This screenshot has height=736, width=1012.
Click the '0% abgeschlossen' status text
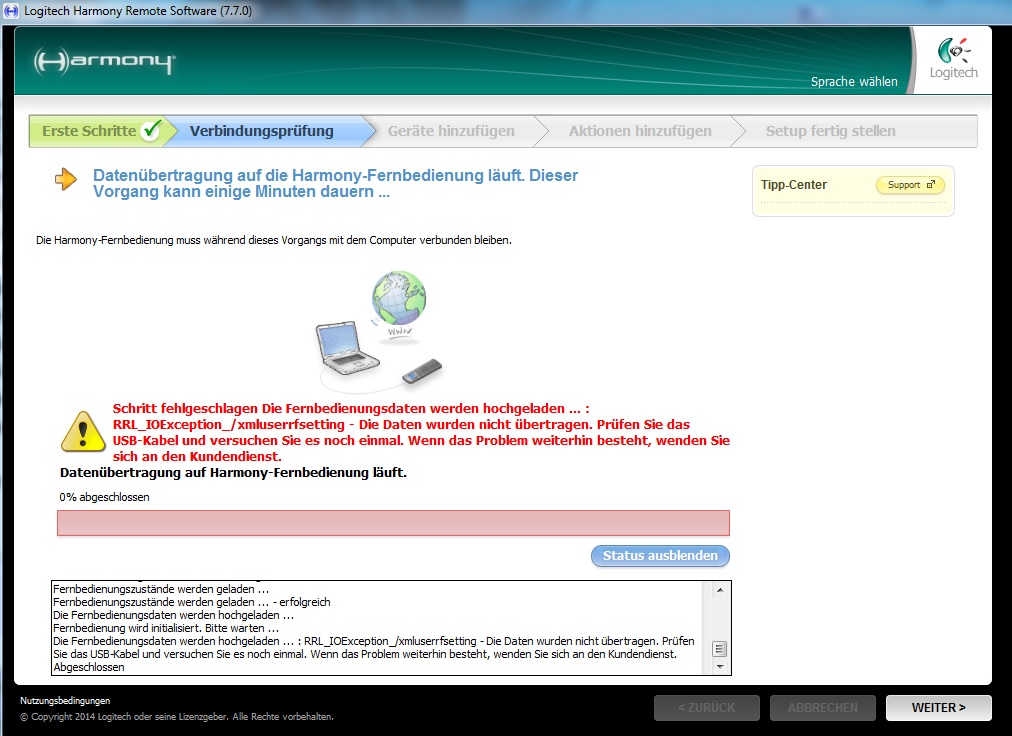(105, 497)
